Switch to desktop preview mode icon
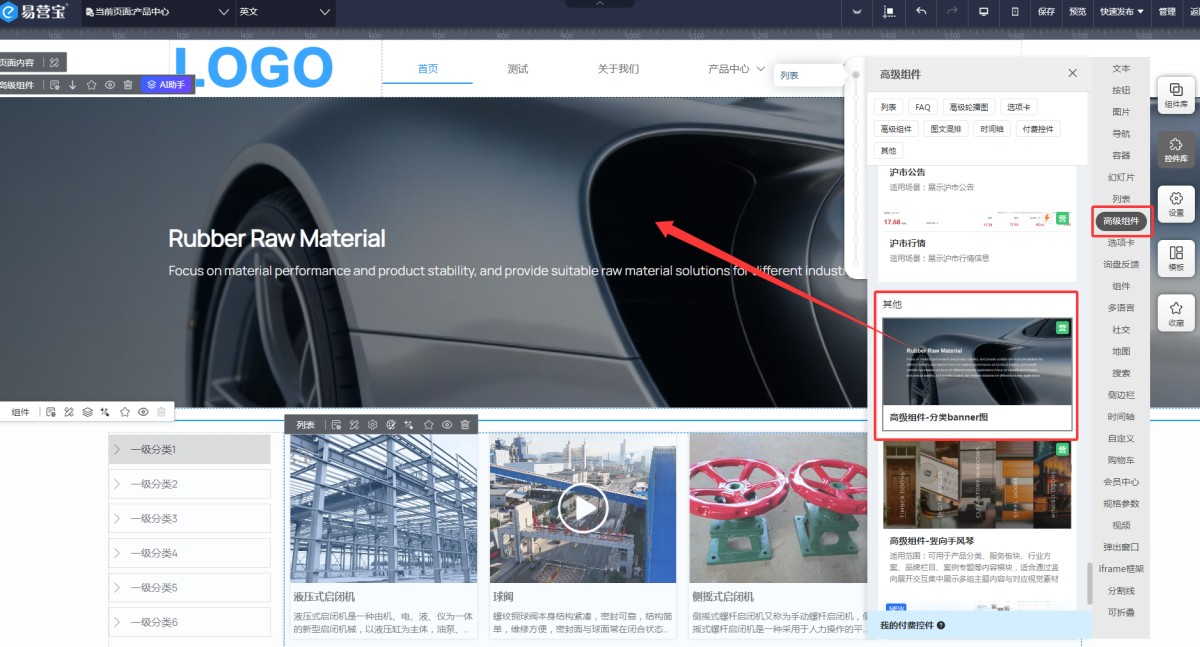1200x647 pixels. click(983, 12)
